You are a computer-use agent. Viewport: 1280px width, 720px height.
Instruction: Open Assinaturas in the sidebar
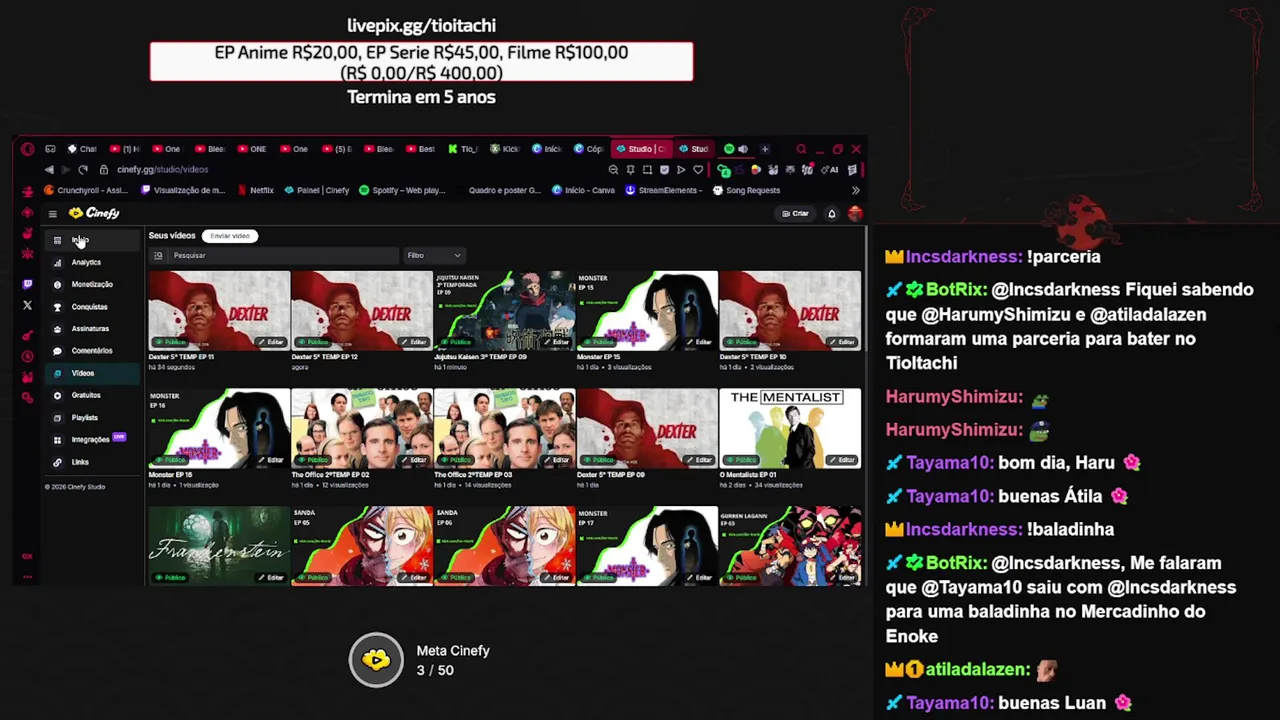(x=90, y=329)
